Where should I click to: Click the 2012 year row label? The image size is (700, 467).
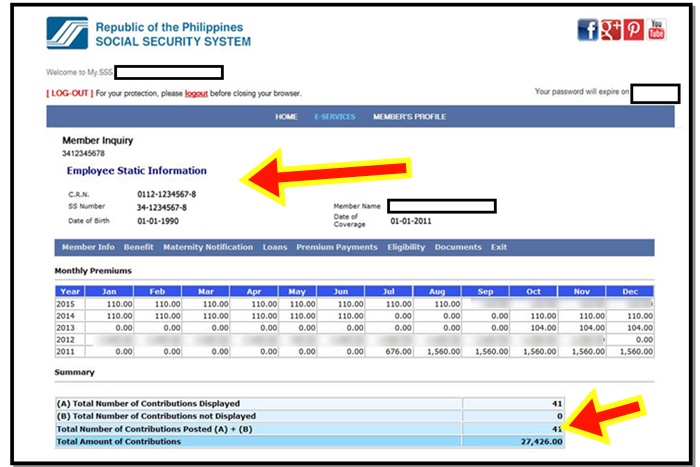pos(65,340)
